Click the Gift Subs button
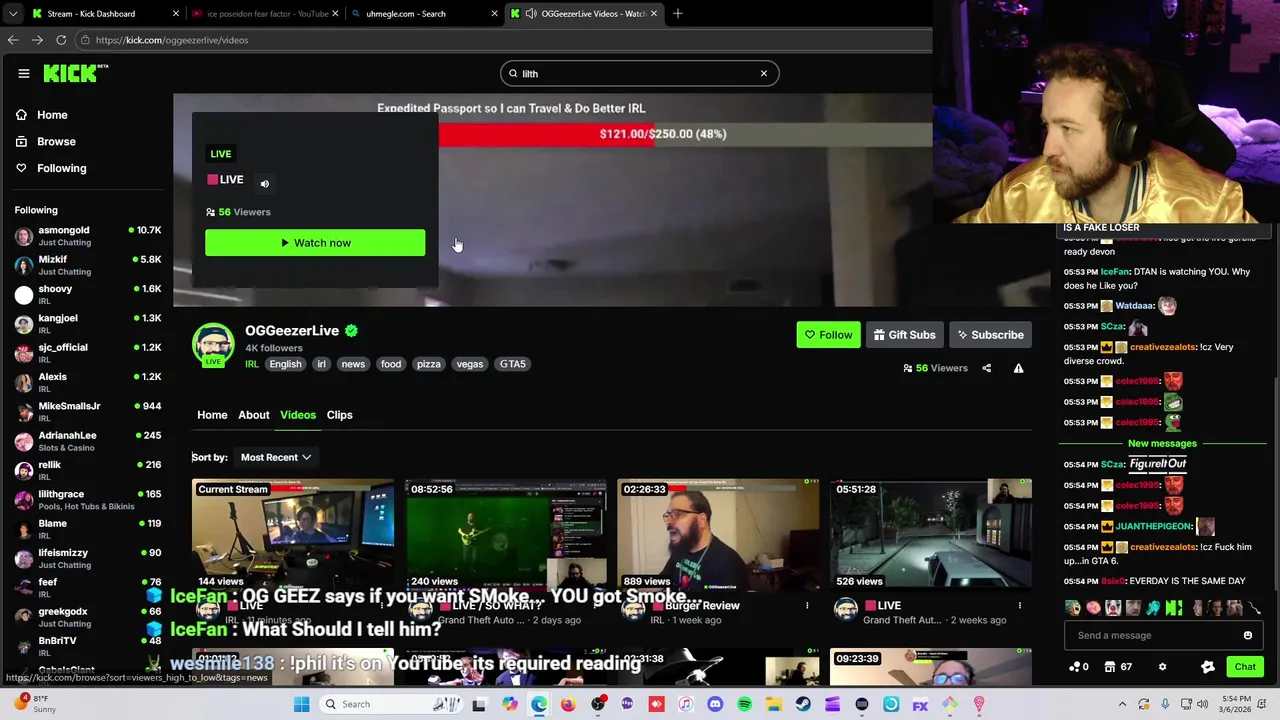1280x720 pixels. point(904,335)
